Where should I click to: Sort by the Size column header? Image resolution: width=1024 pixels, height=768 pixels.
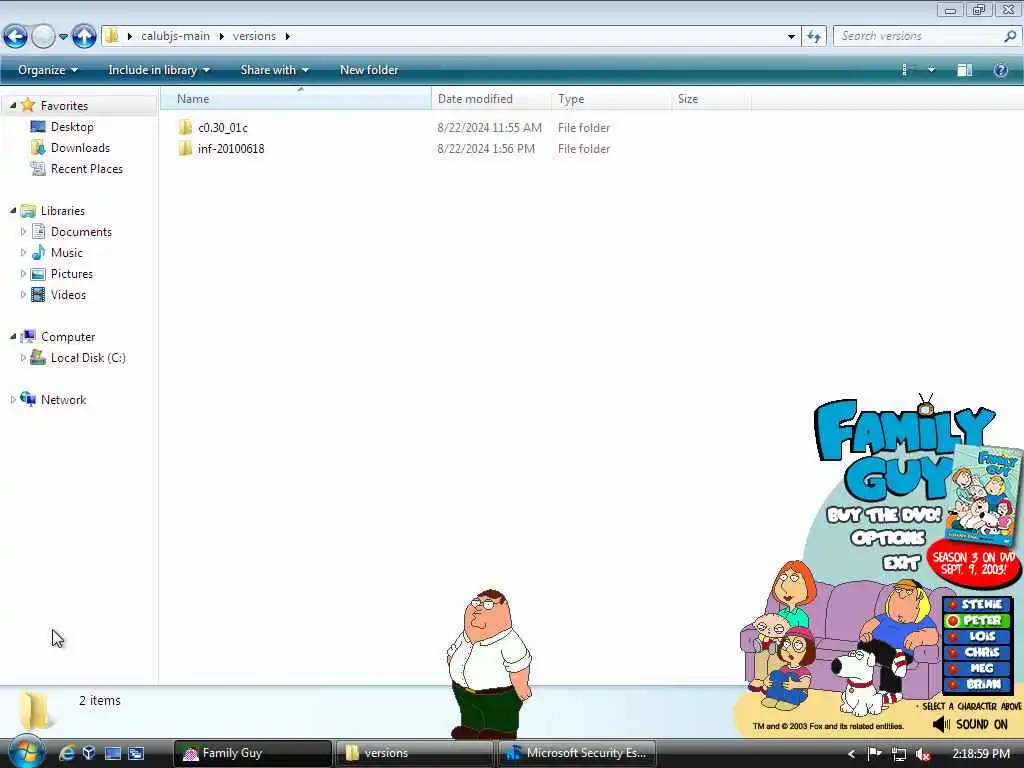point(711,99)
